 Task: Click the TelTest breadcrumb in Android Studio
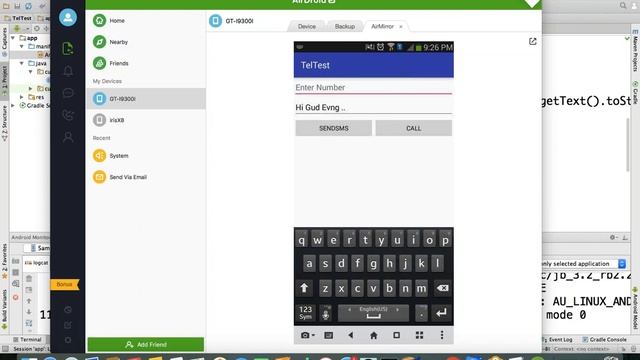(18, 18)
